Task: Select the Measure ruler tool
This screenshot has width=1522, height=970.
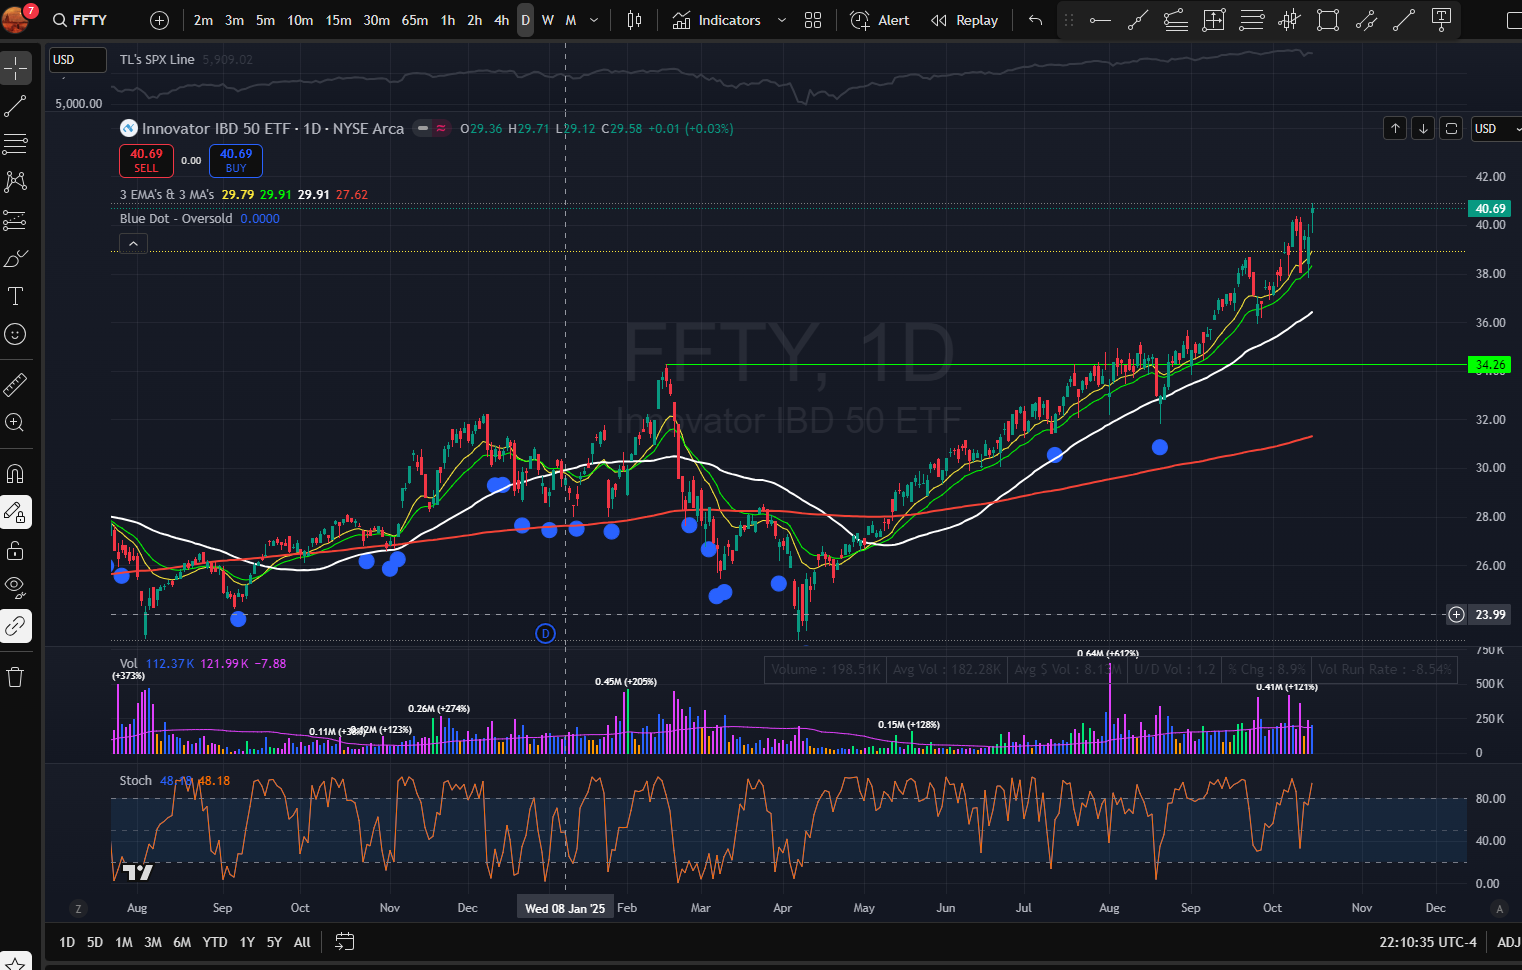Action: pyautogui.click(x=16, y=384)
